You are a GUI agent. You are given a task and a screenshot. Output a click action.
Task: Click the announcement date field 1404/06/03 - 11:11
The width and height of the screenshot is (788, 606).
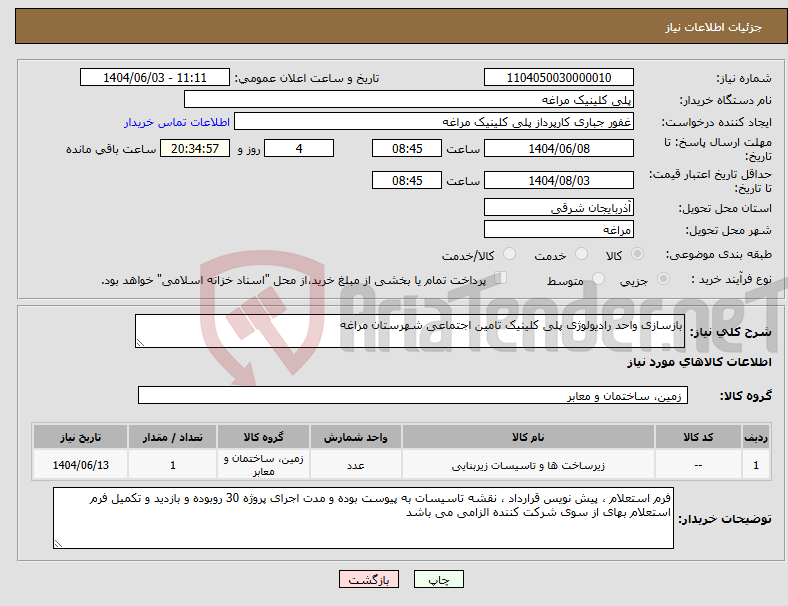pos(155,77)
